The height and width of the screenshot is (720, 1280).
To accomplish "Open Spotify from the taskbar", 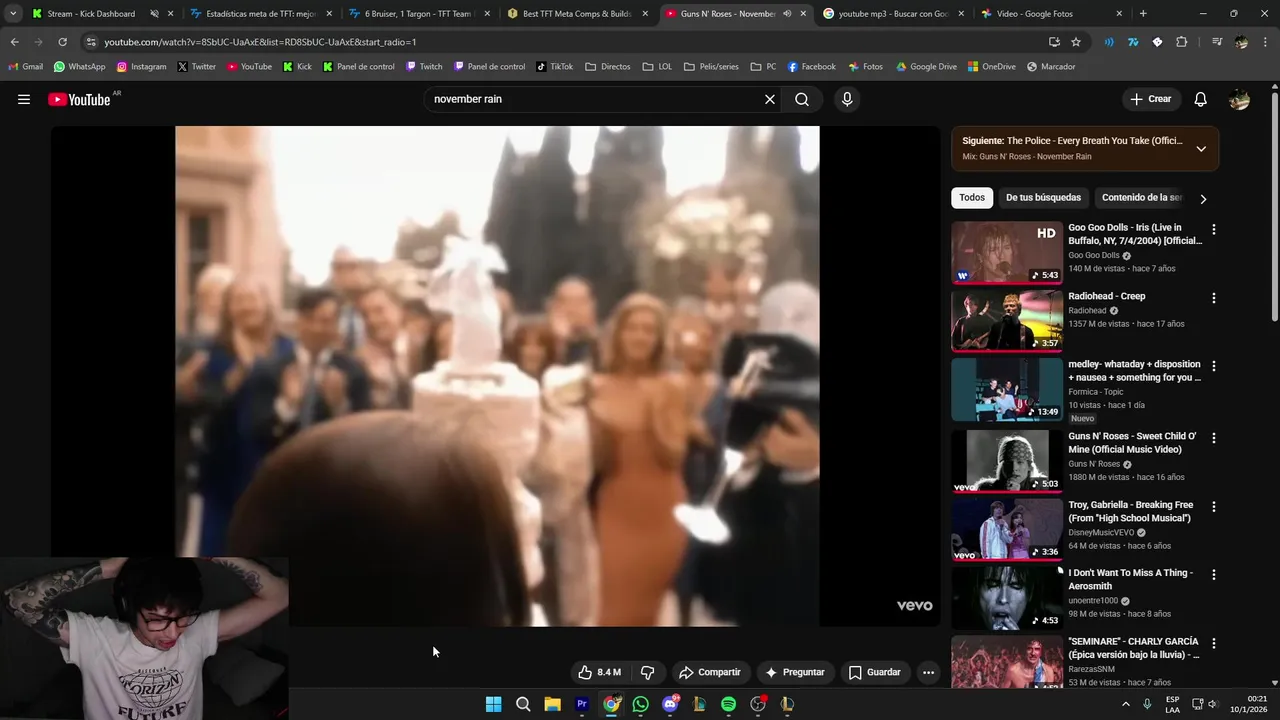I will point(729,704).
